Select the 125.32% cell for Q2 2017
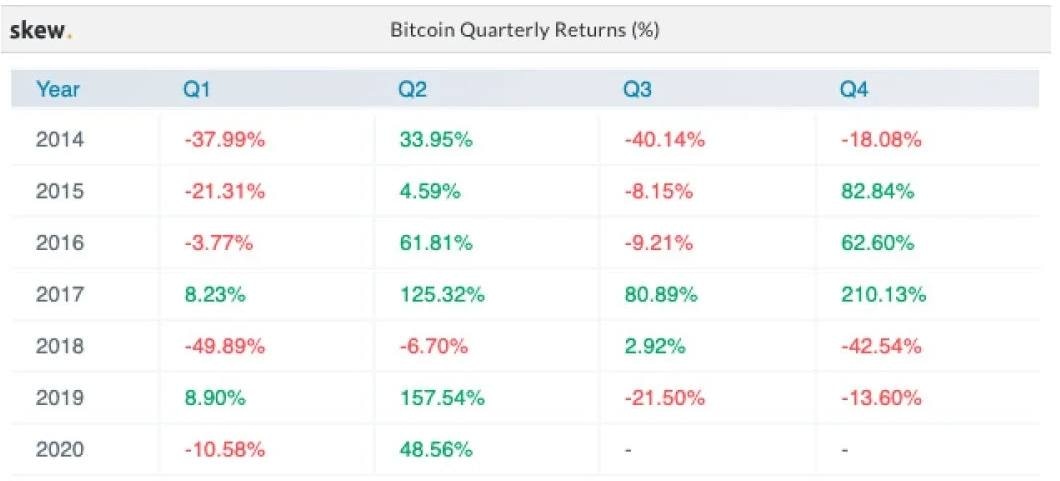Screen dimensions: 1060x481 (x=441, y=295)
